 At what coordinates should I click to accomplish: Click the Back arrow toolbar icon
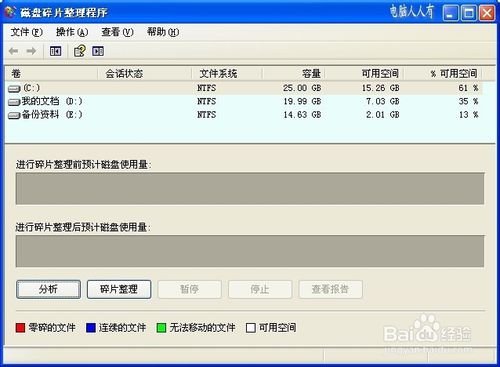pyautogui.click(x=13, y=51)
